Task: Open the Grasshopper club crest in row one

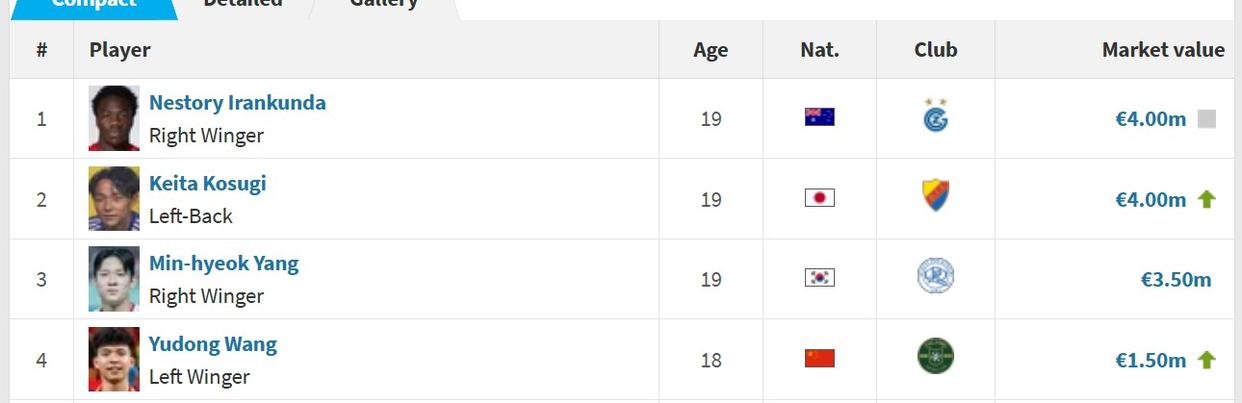Action: [x=936, y=116]
